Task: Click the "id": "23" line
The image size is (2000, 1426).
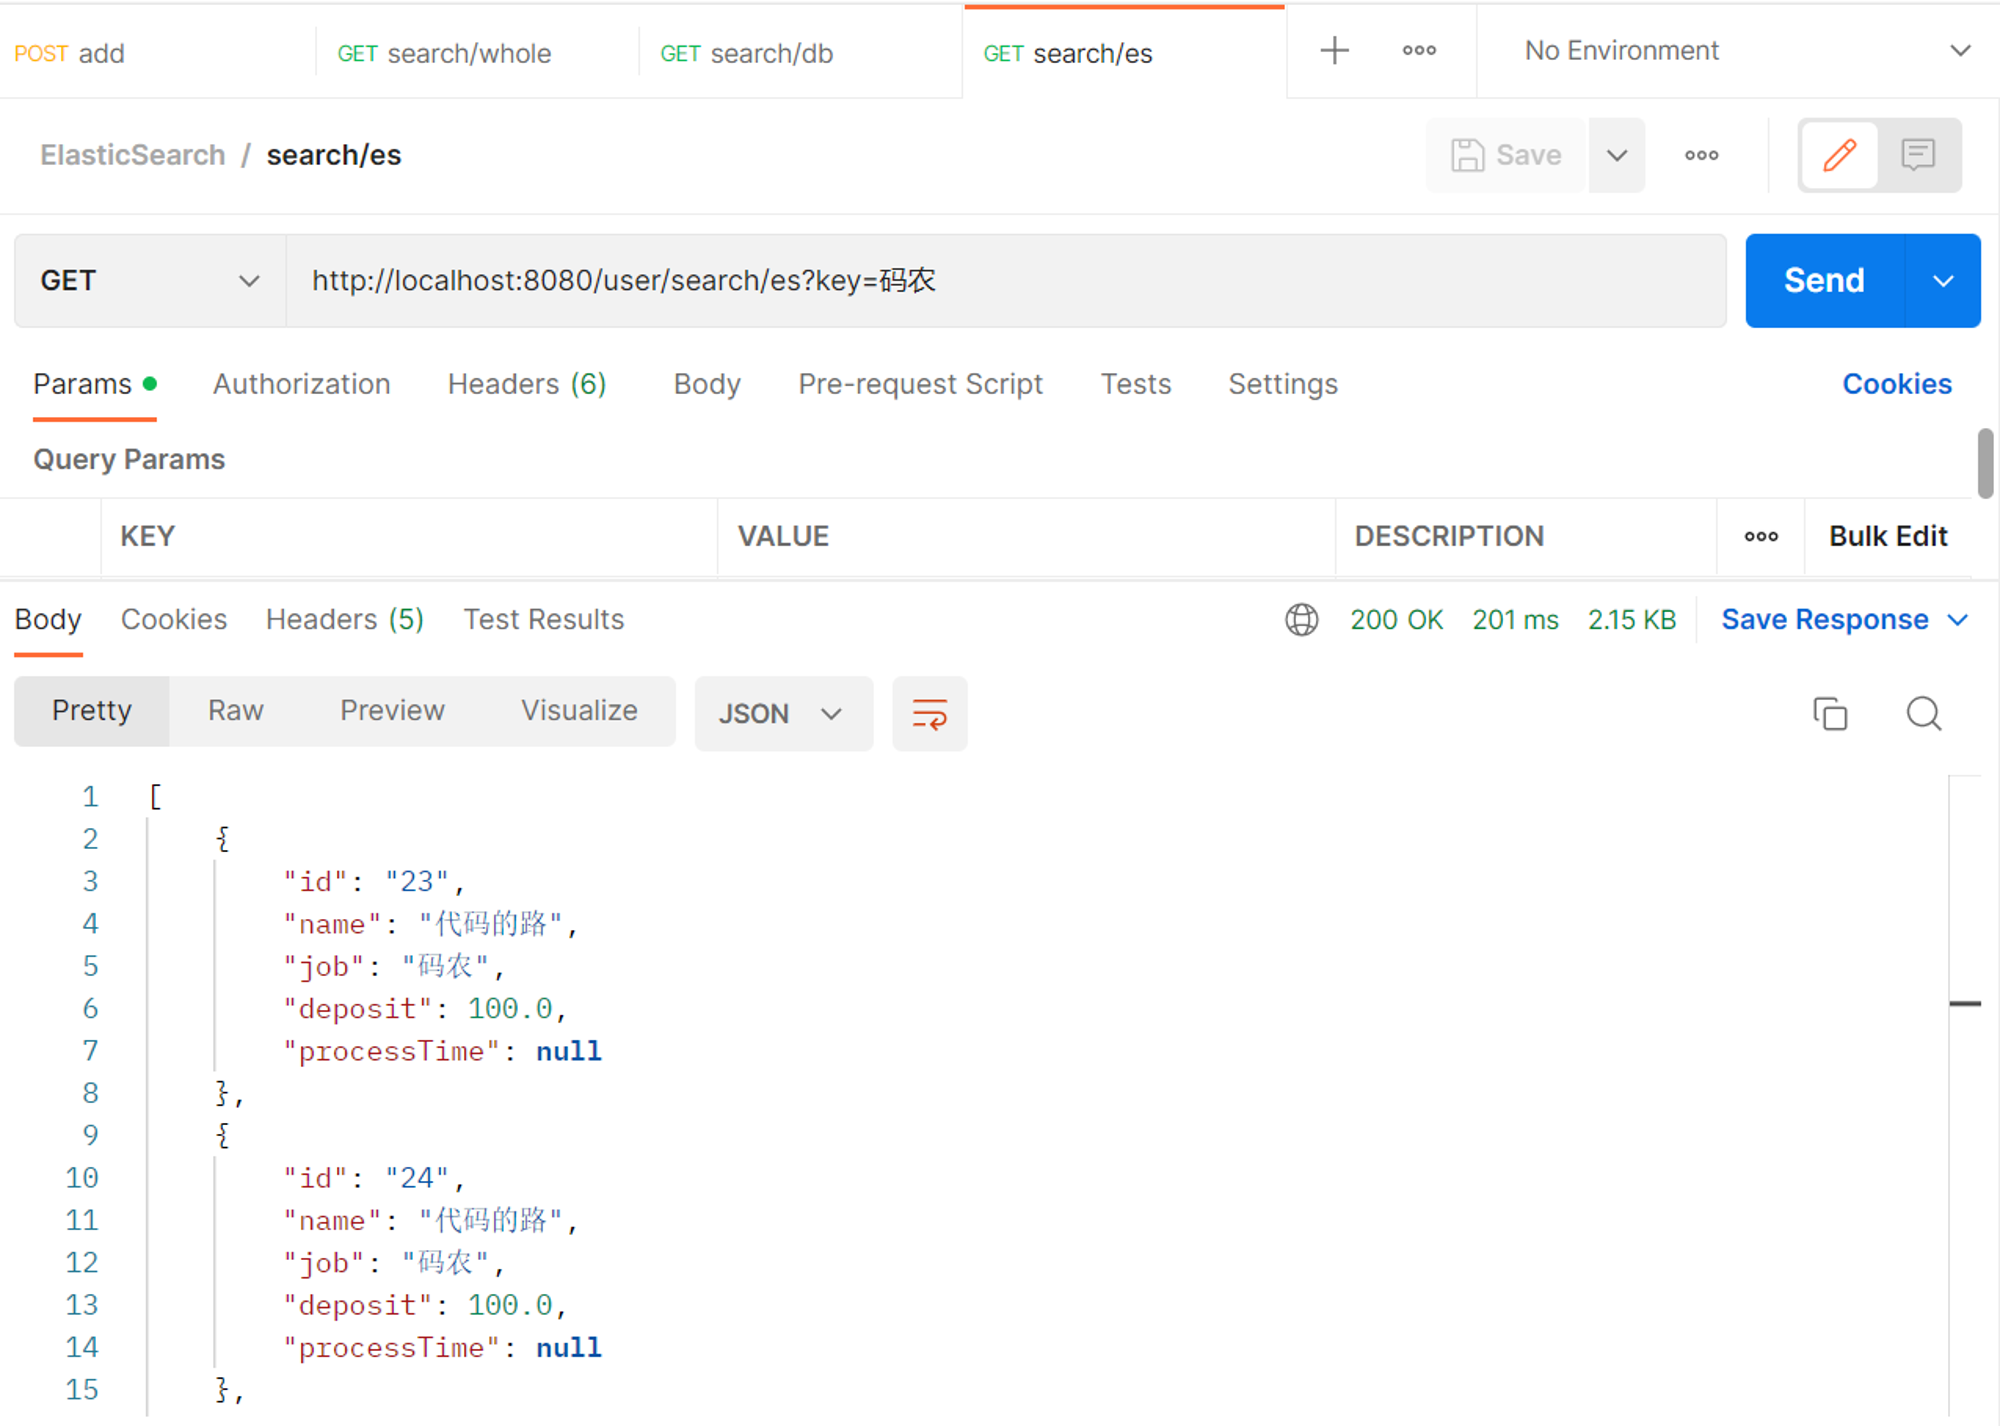Action: [375, 882]
